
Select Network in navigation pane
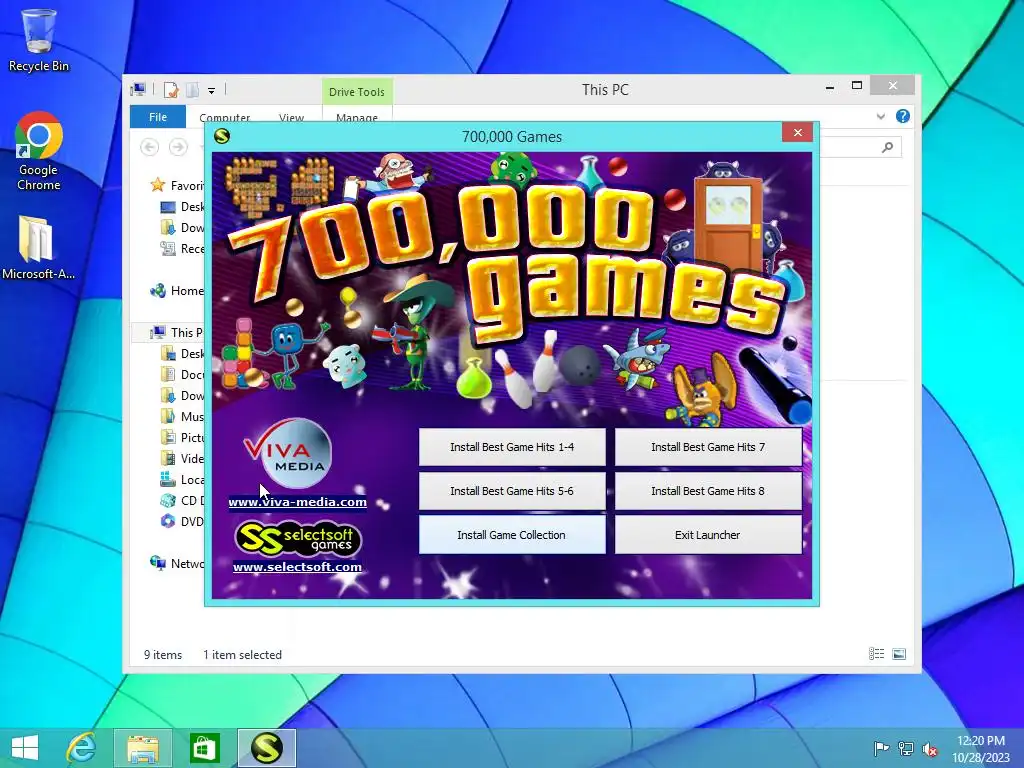click(x=176, y=564)
